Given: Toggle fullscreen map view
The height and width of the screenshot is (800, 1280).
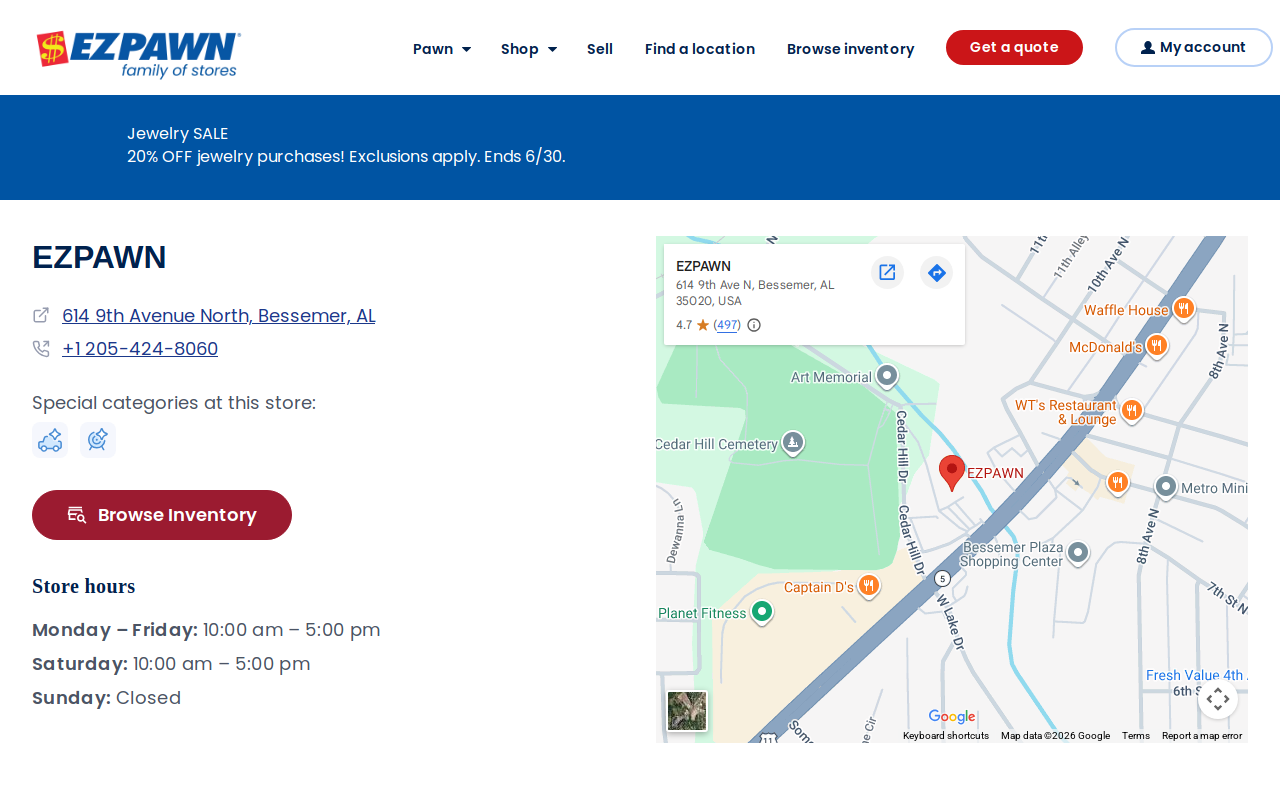Looking at the screenshot, I should (1218, 698).
